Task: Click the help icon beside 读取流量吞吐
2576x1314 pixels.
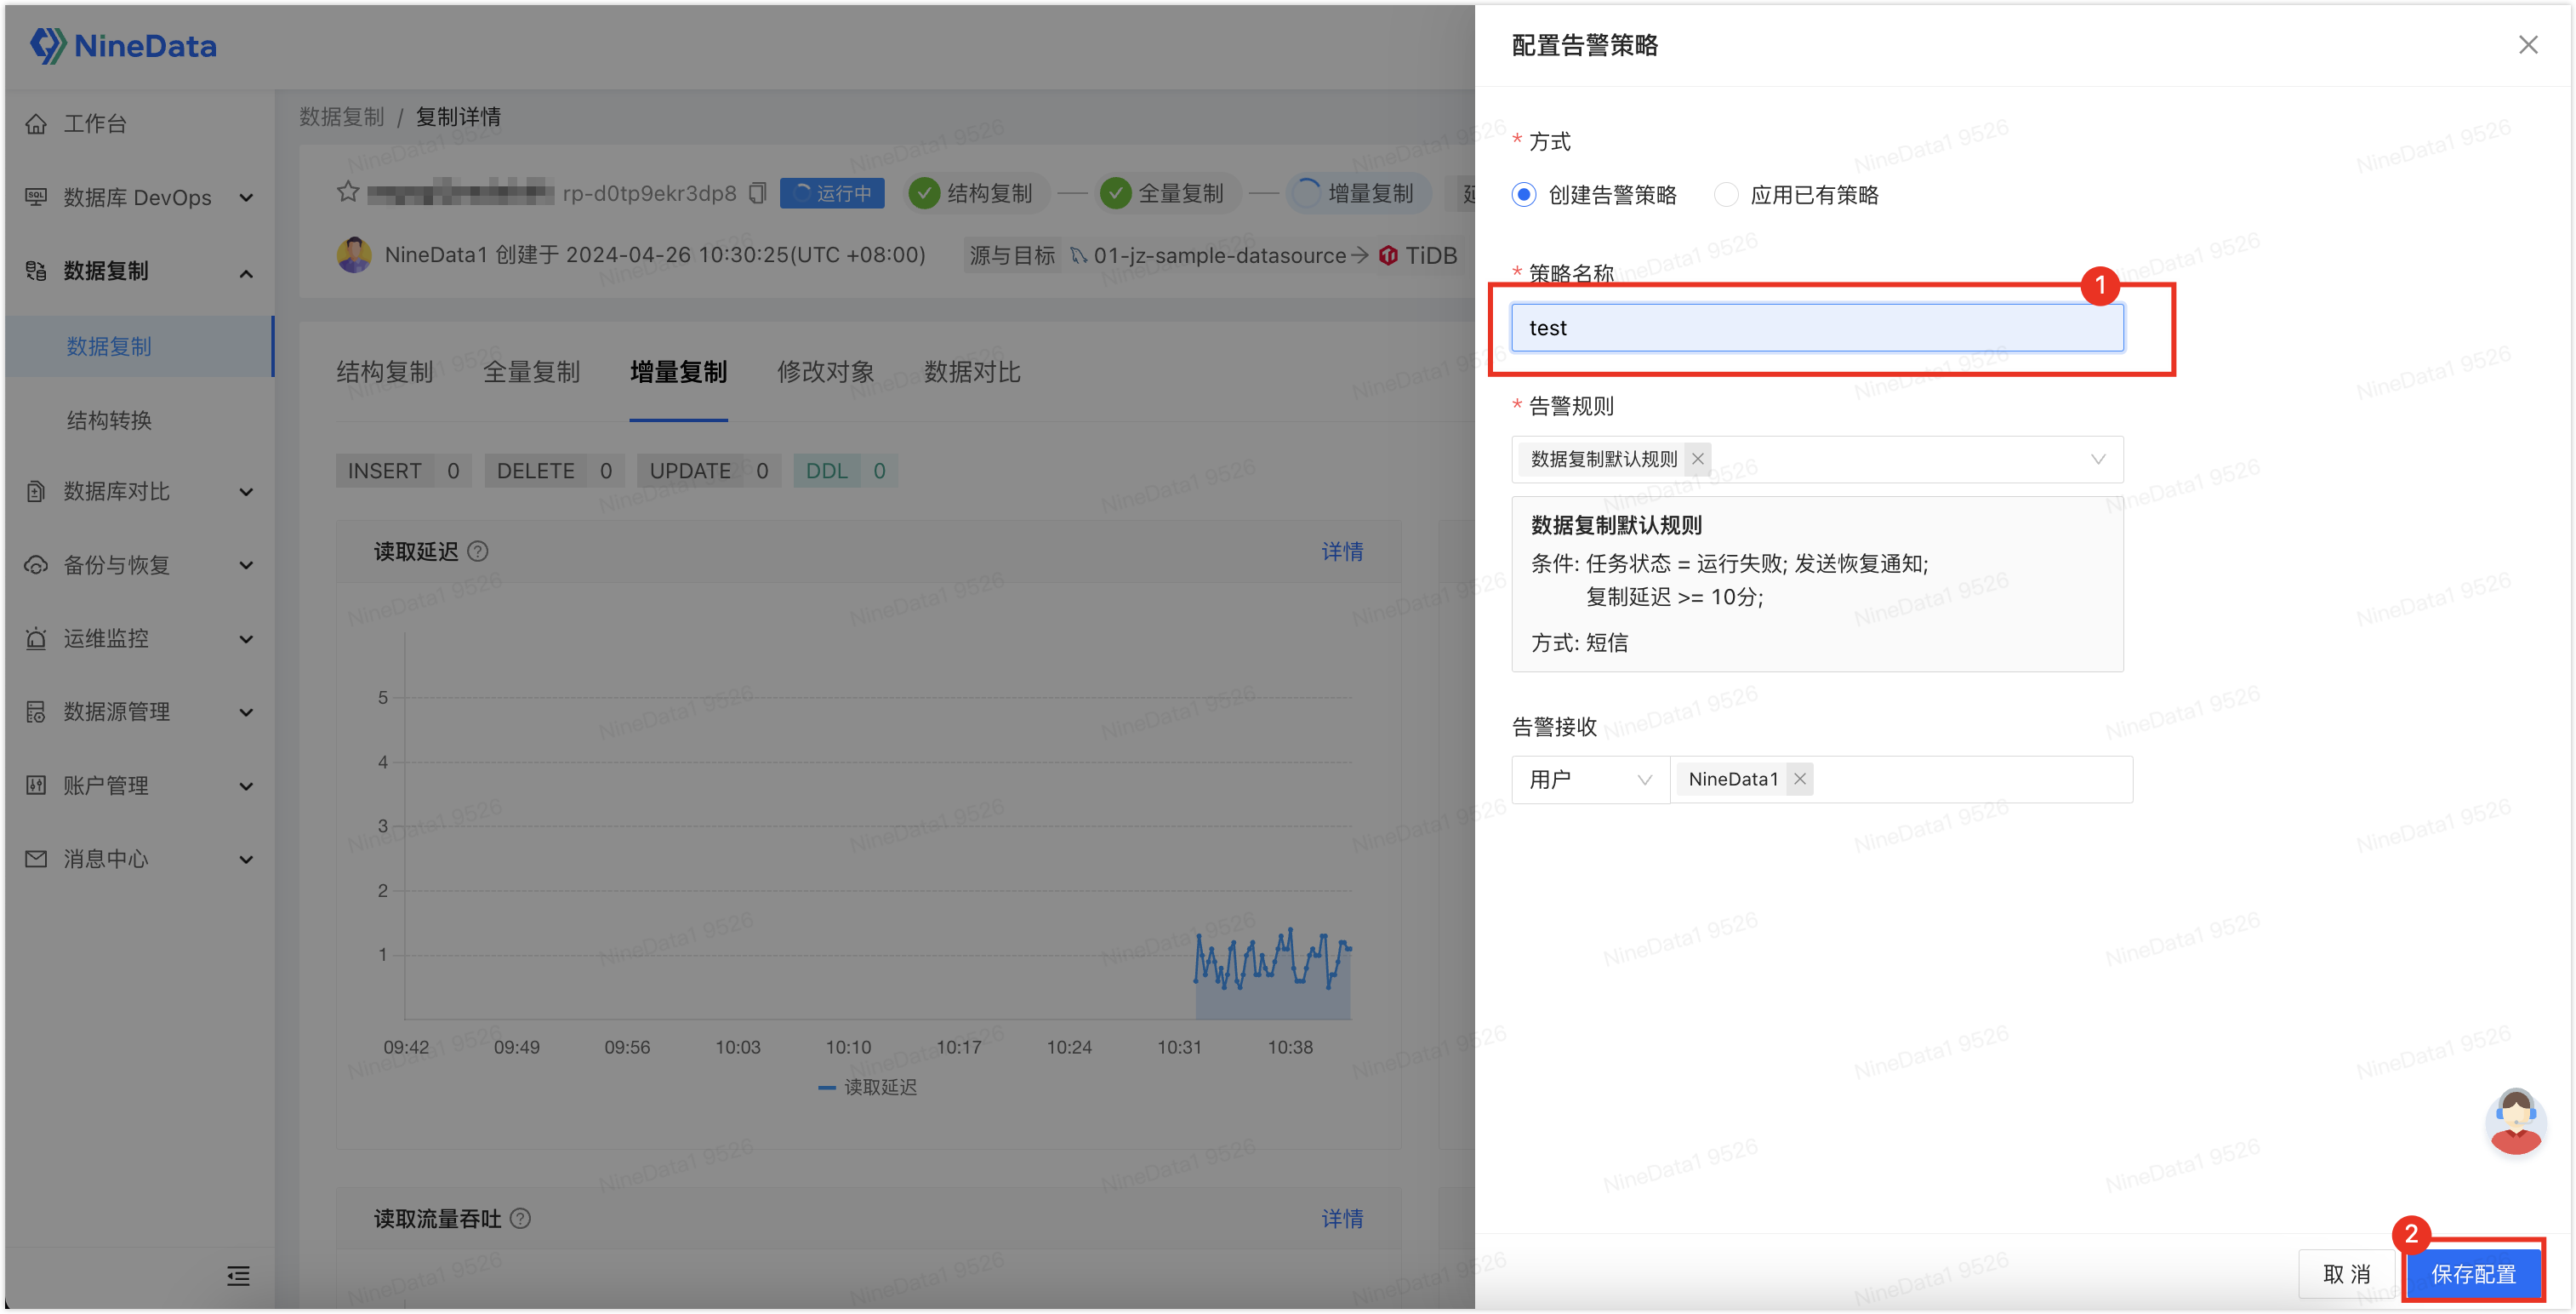Action: tap(520, 1218)
